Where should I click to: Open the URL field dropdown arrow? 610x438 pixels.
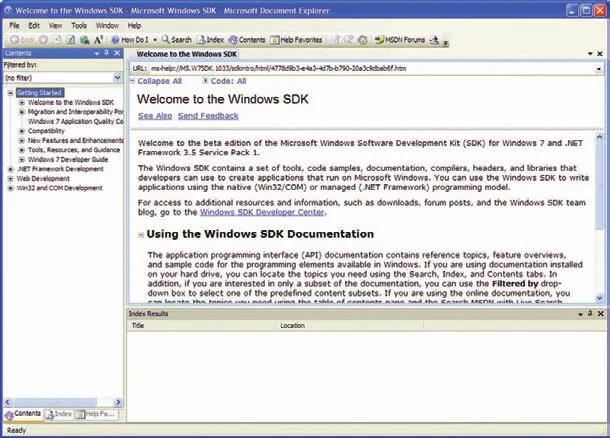(x=598, y=69)
